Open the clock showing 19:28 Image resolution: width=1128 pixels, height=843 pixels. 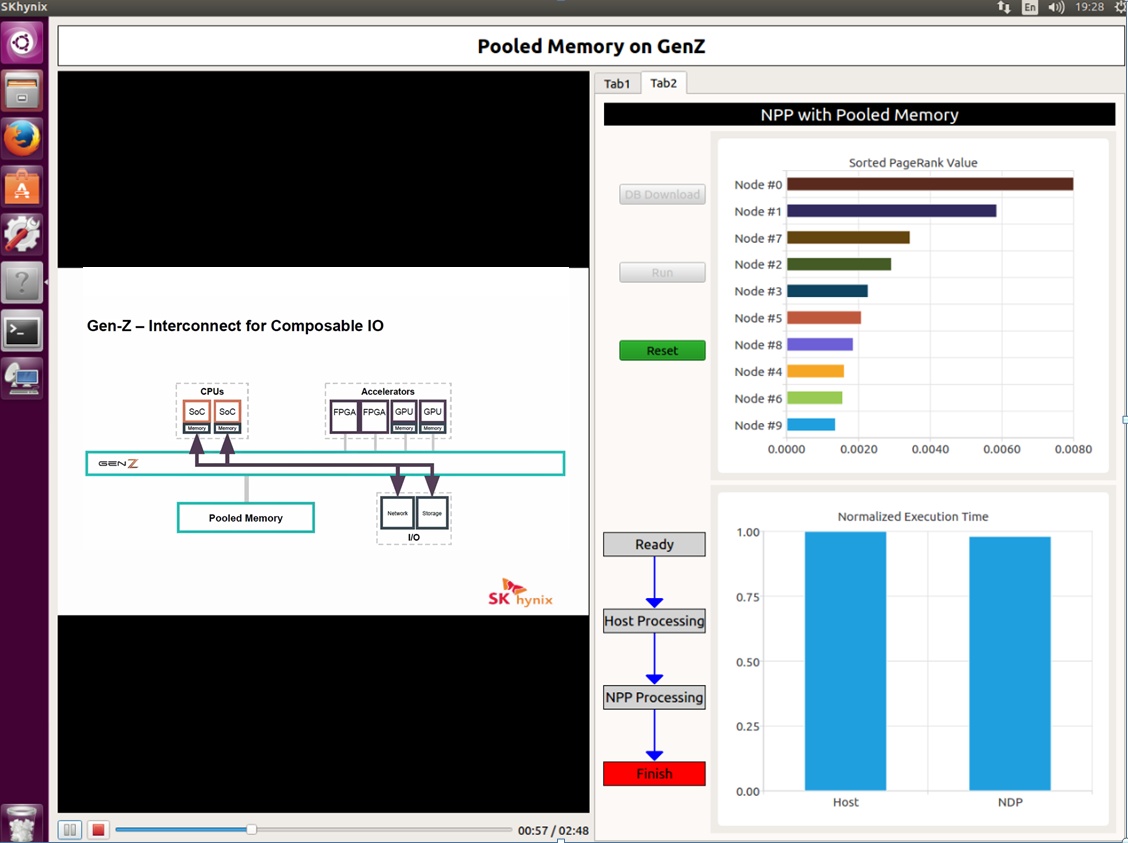pos(1090,7)
